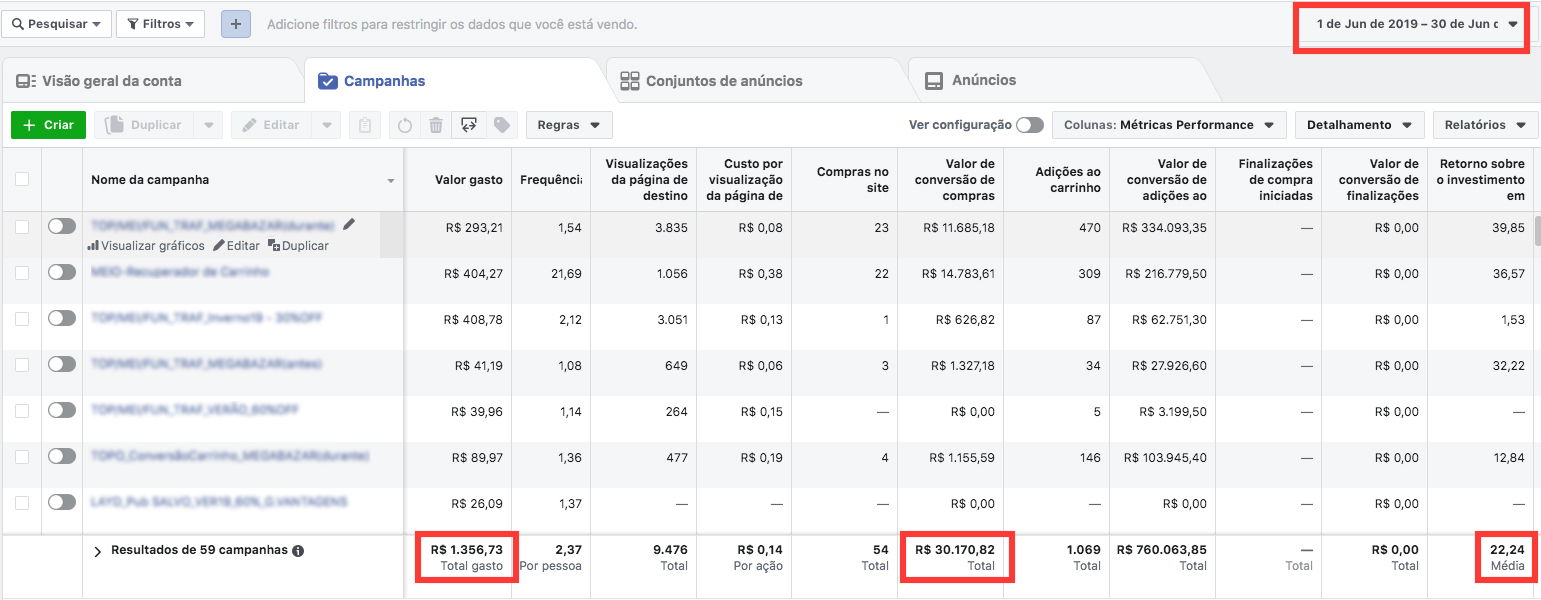The height and width of the screenshot is (600, 1541).
Task: Open the date range dropdown
Action: (1410, 24)
